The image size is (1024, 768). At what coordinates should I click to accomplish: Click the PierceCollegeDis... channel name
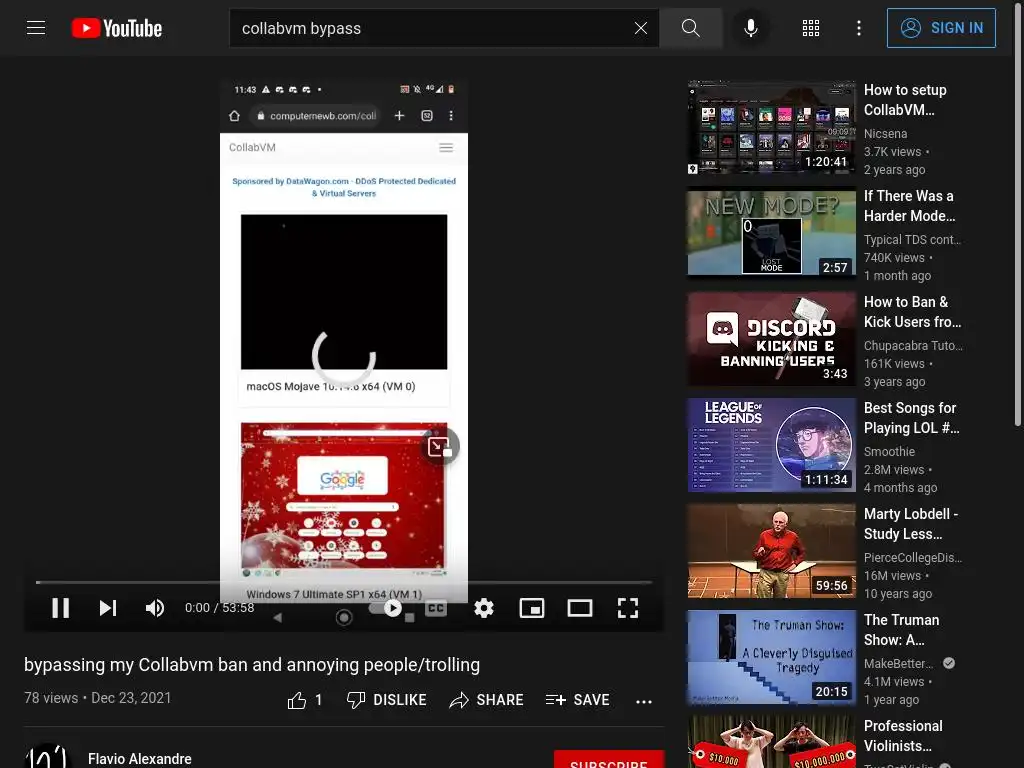pyautogui.click(x=913, y=557)
